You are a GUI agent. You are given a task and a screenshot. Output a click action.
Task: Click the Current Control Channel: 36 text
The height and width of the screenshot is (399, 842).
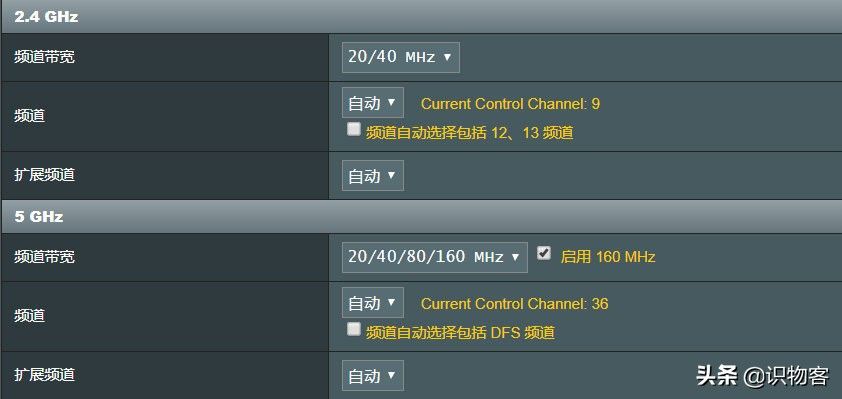pyautogui.click(x=514, y=304)
